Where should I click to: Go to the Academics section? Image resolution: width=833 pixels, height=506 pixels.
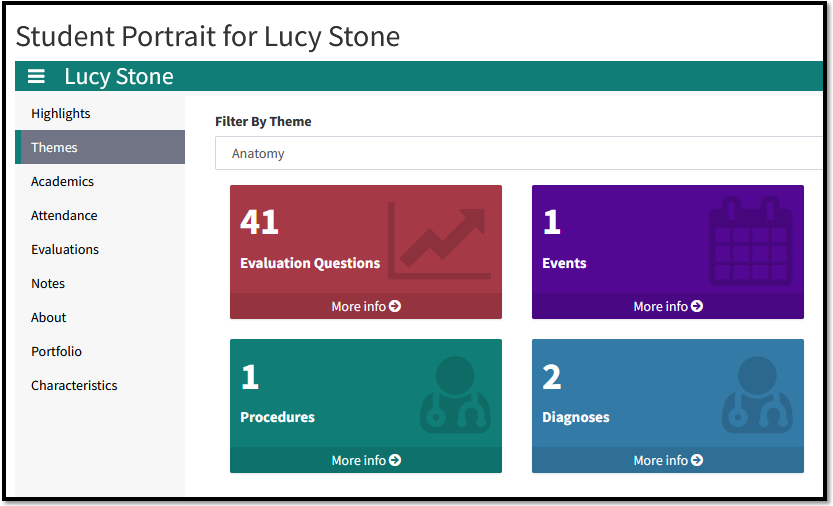[100, 181]
